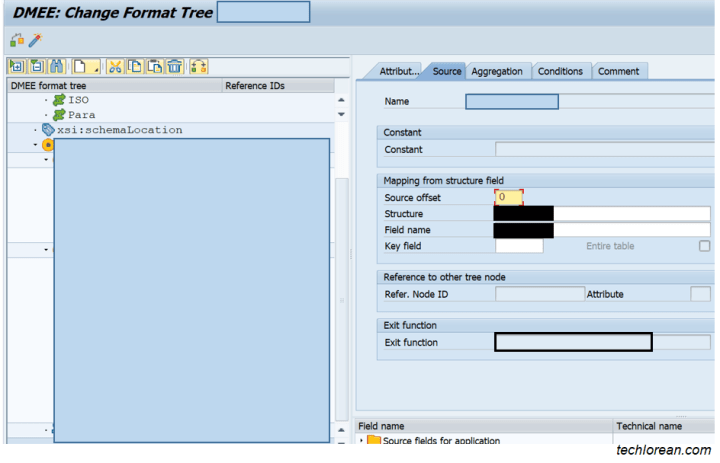Click the Name input field
Image resolution: width=720 pixels, height=463 pixels.
pos(512,102)
